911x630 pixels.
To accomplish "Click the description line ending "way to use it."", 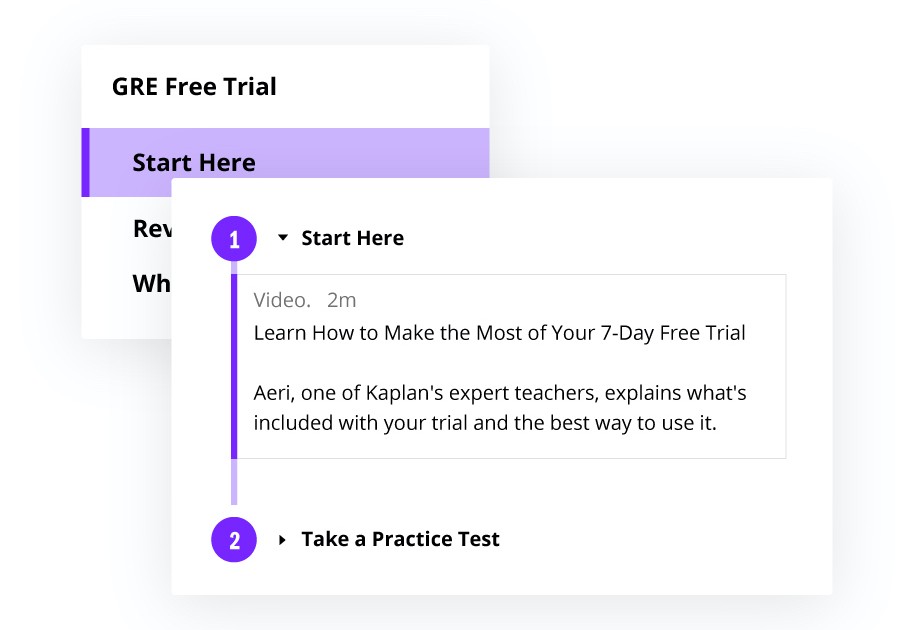I will pos(485,422).
